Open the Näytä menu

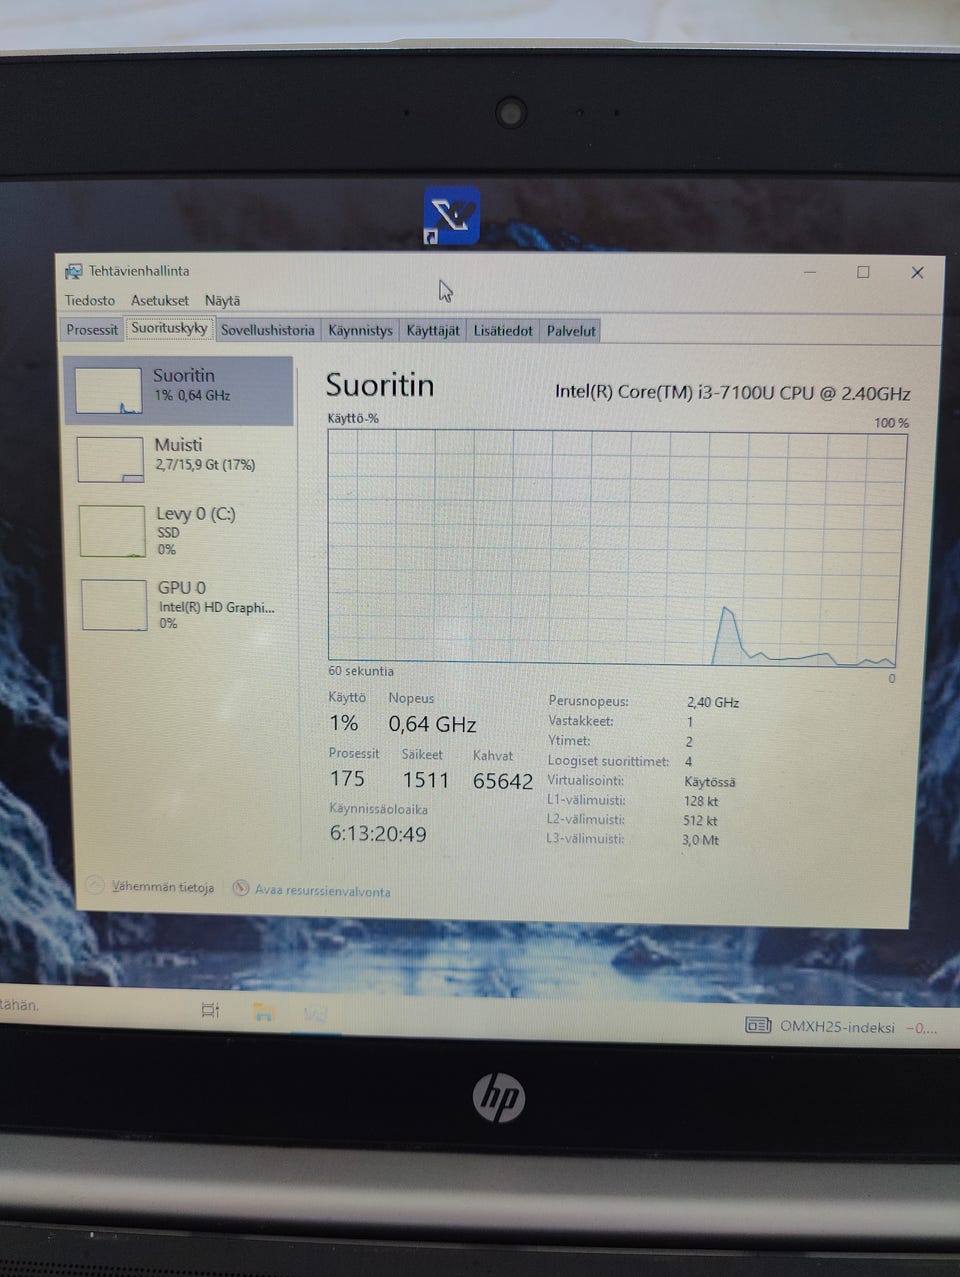[x=222, y=300]
